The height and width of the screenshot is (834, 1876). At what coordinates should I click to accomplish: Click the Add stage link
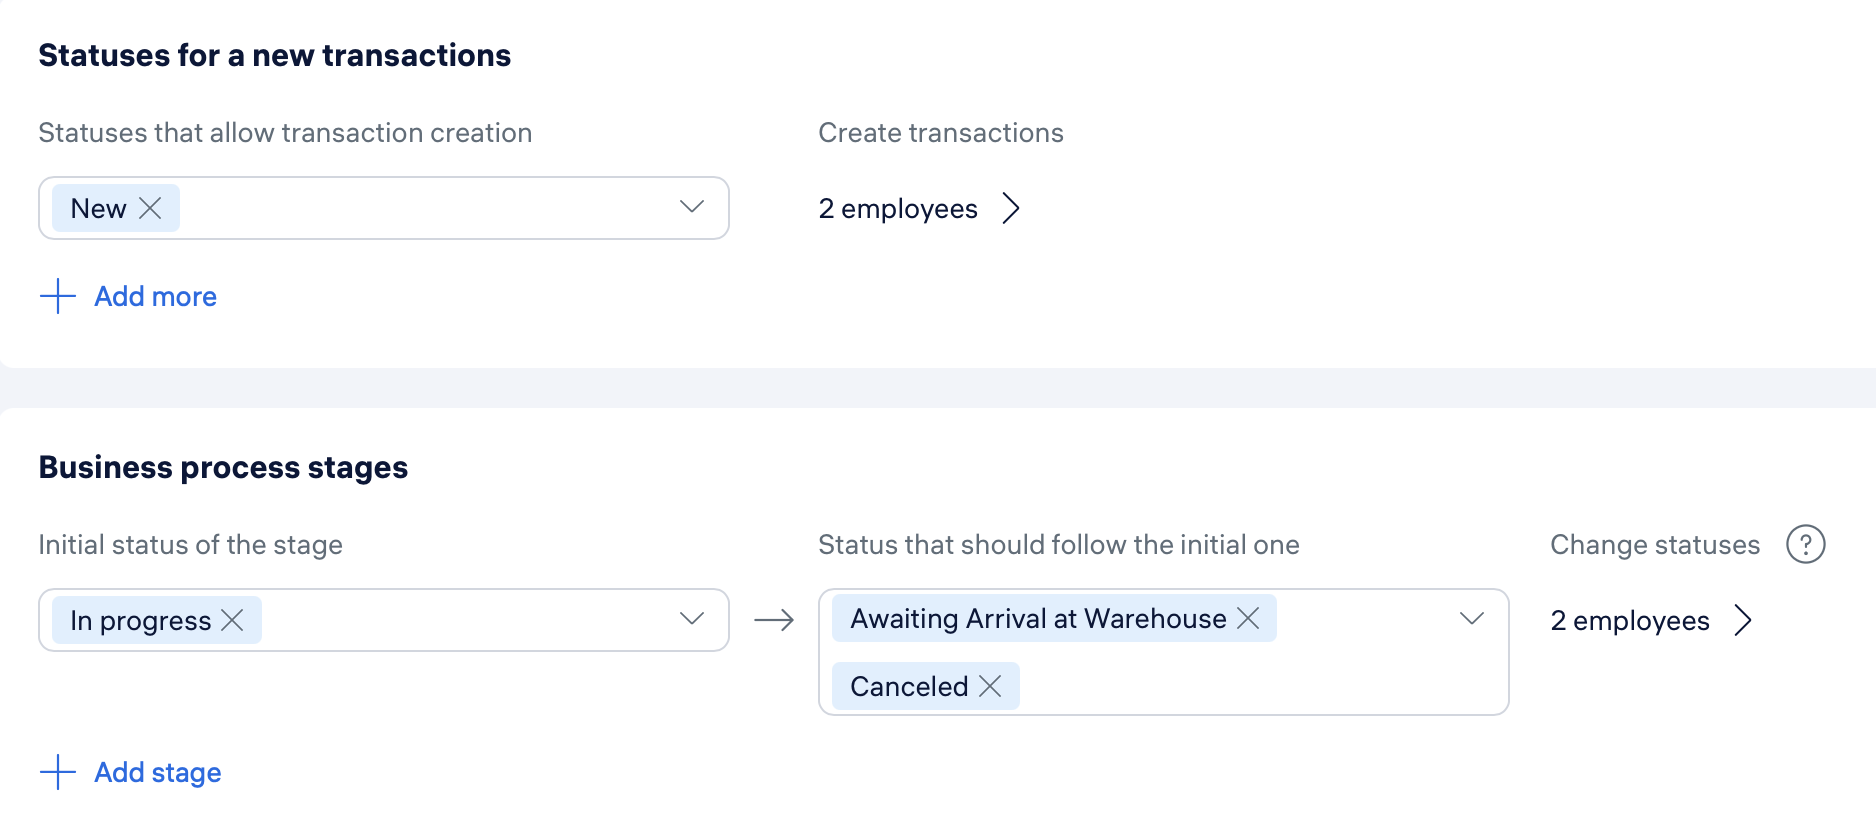158,772
